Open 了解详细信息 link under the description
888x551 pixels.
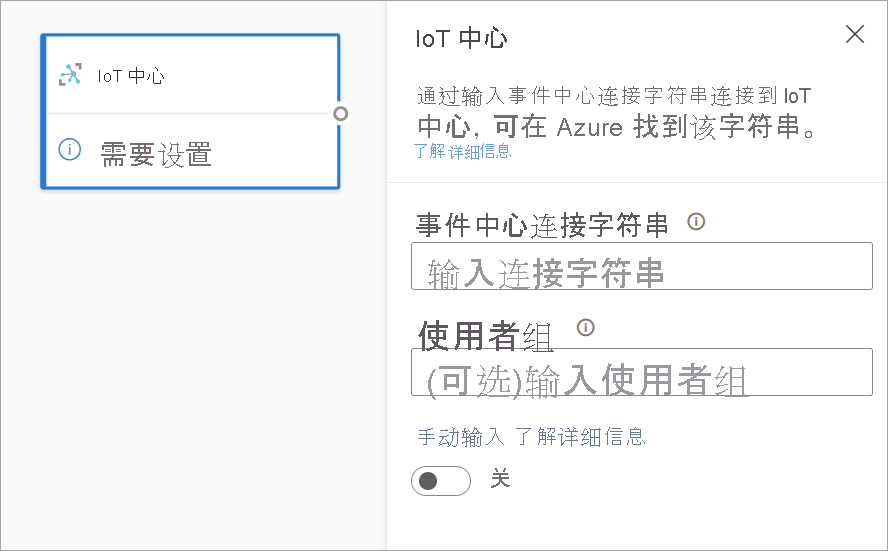[462, 152]
